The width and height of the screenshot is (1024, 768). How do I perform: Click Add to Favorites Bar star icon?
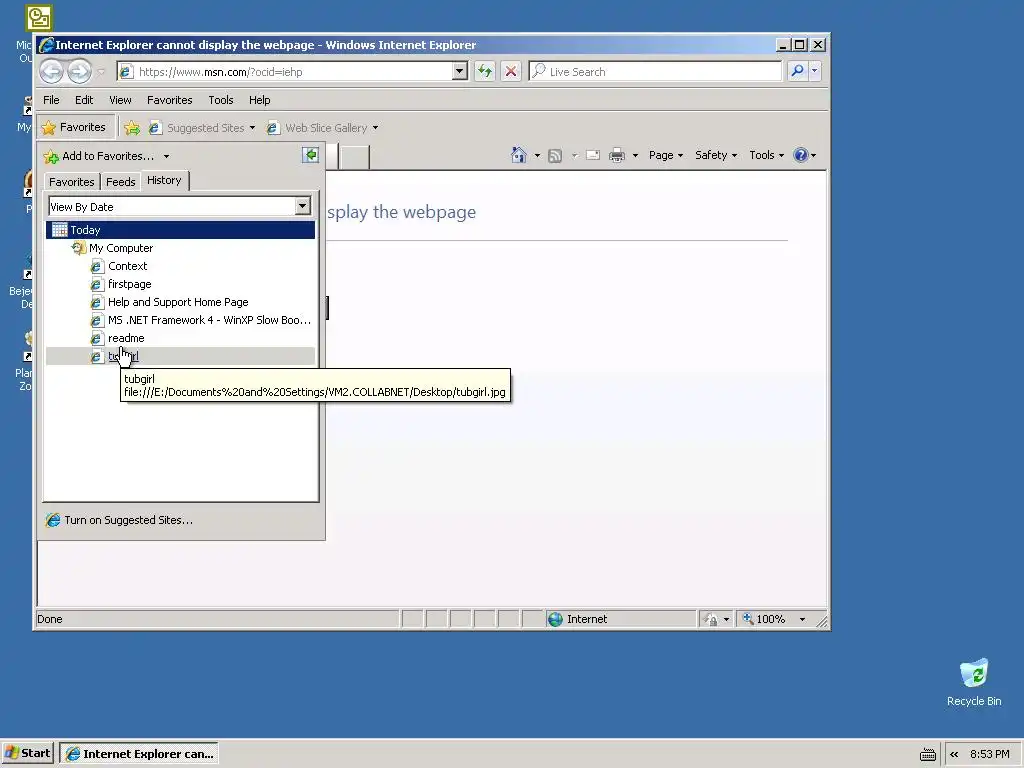132,128
